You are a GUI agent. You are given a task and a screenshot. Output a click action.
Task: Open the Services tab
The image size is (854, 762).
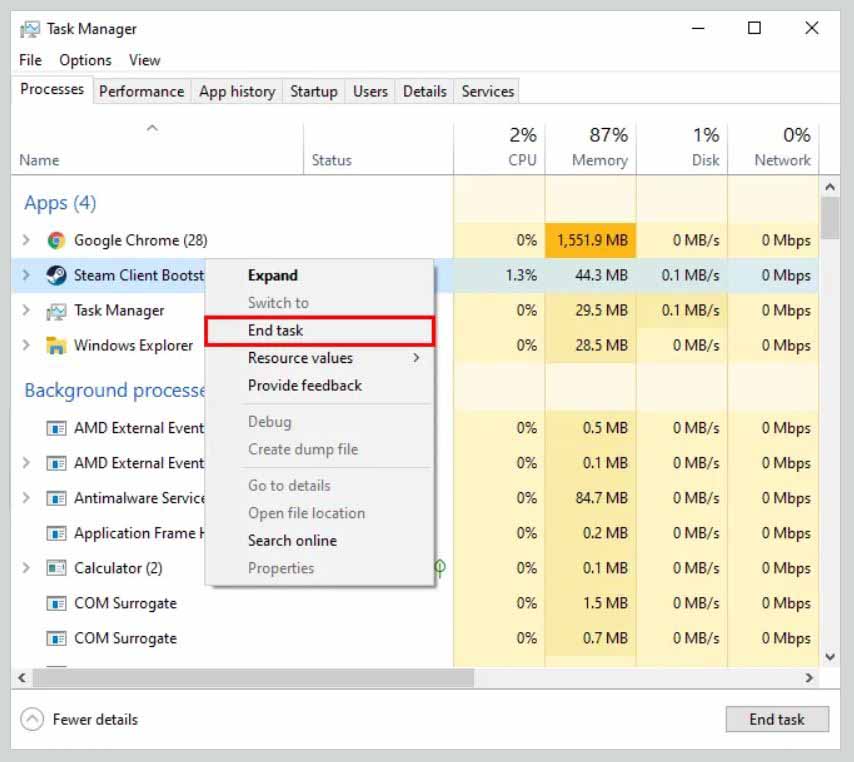point(487,91)
